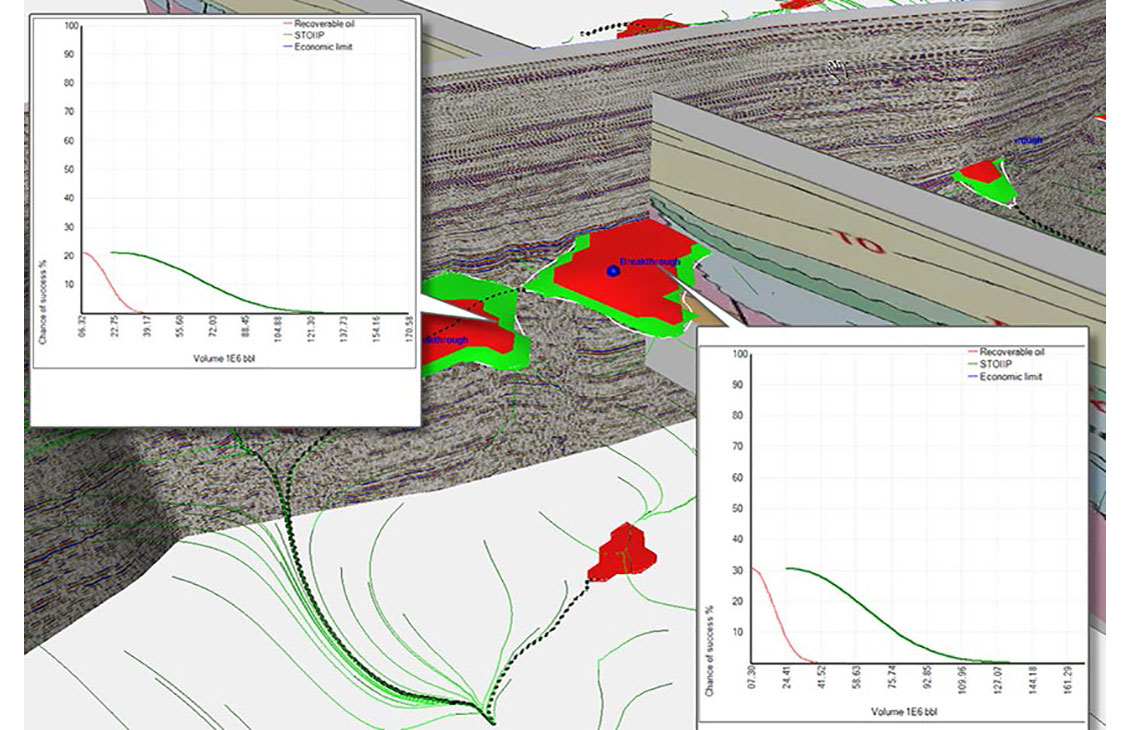This screenshot has height=730, width=1130.
Task: Click the 'Volume 1E6 bbl' axis title in the left chart
Action: pos(224,358)
